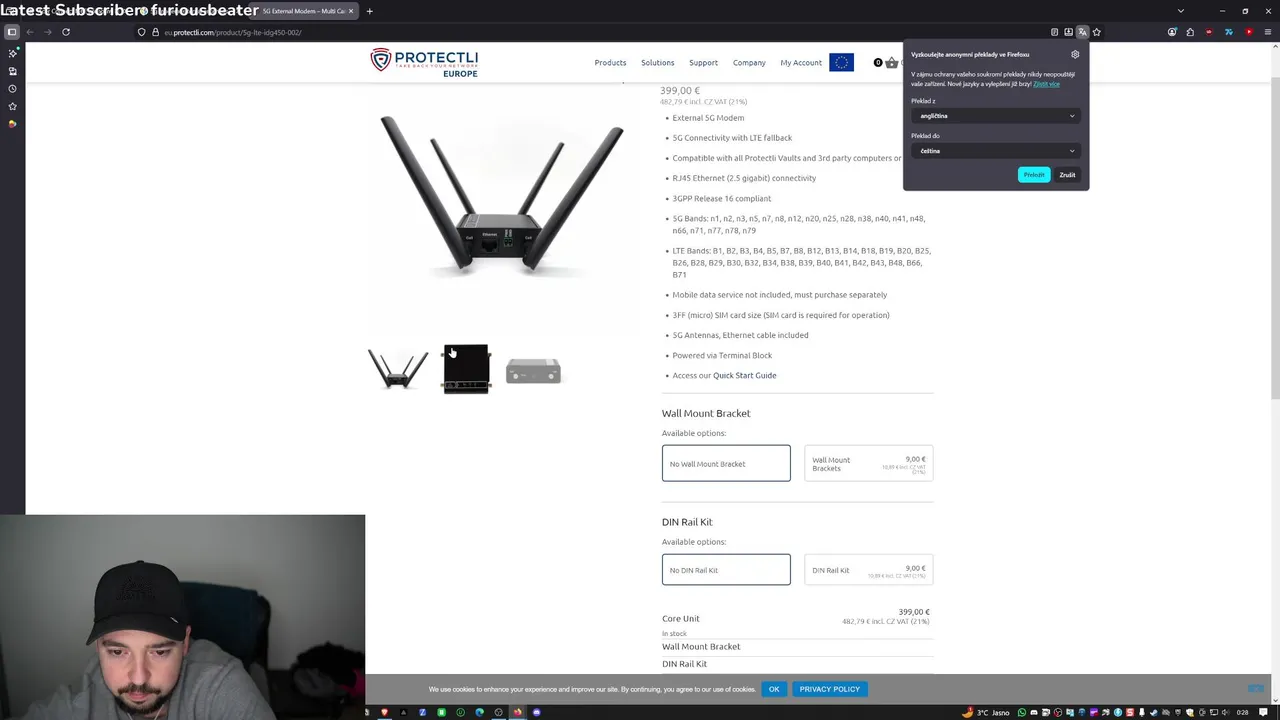Open the weather widget showing 3°C Jasno
Viewport: 1280px width, 720px height.
pyautogui.click(x=986, y=712)
